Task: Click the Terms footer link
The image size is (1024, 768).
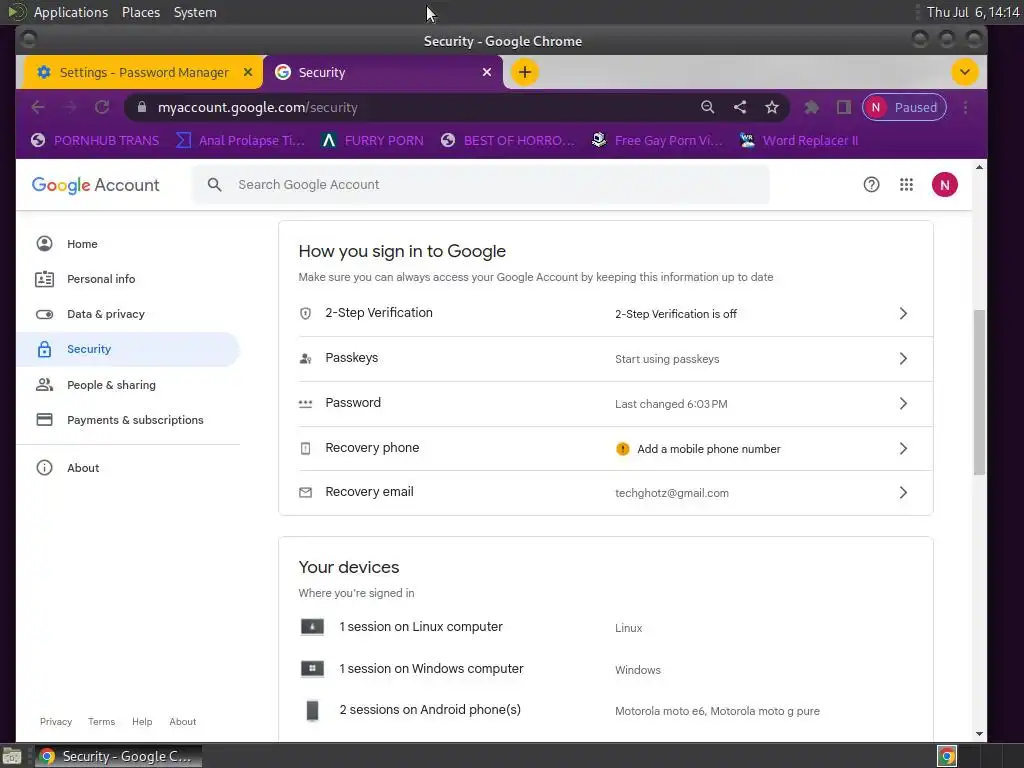Action: click(101, 722)
